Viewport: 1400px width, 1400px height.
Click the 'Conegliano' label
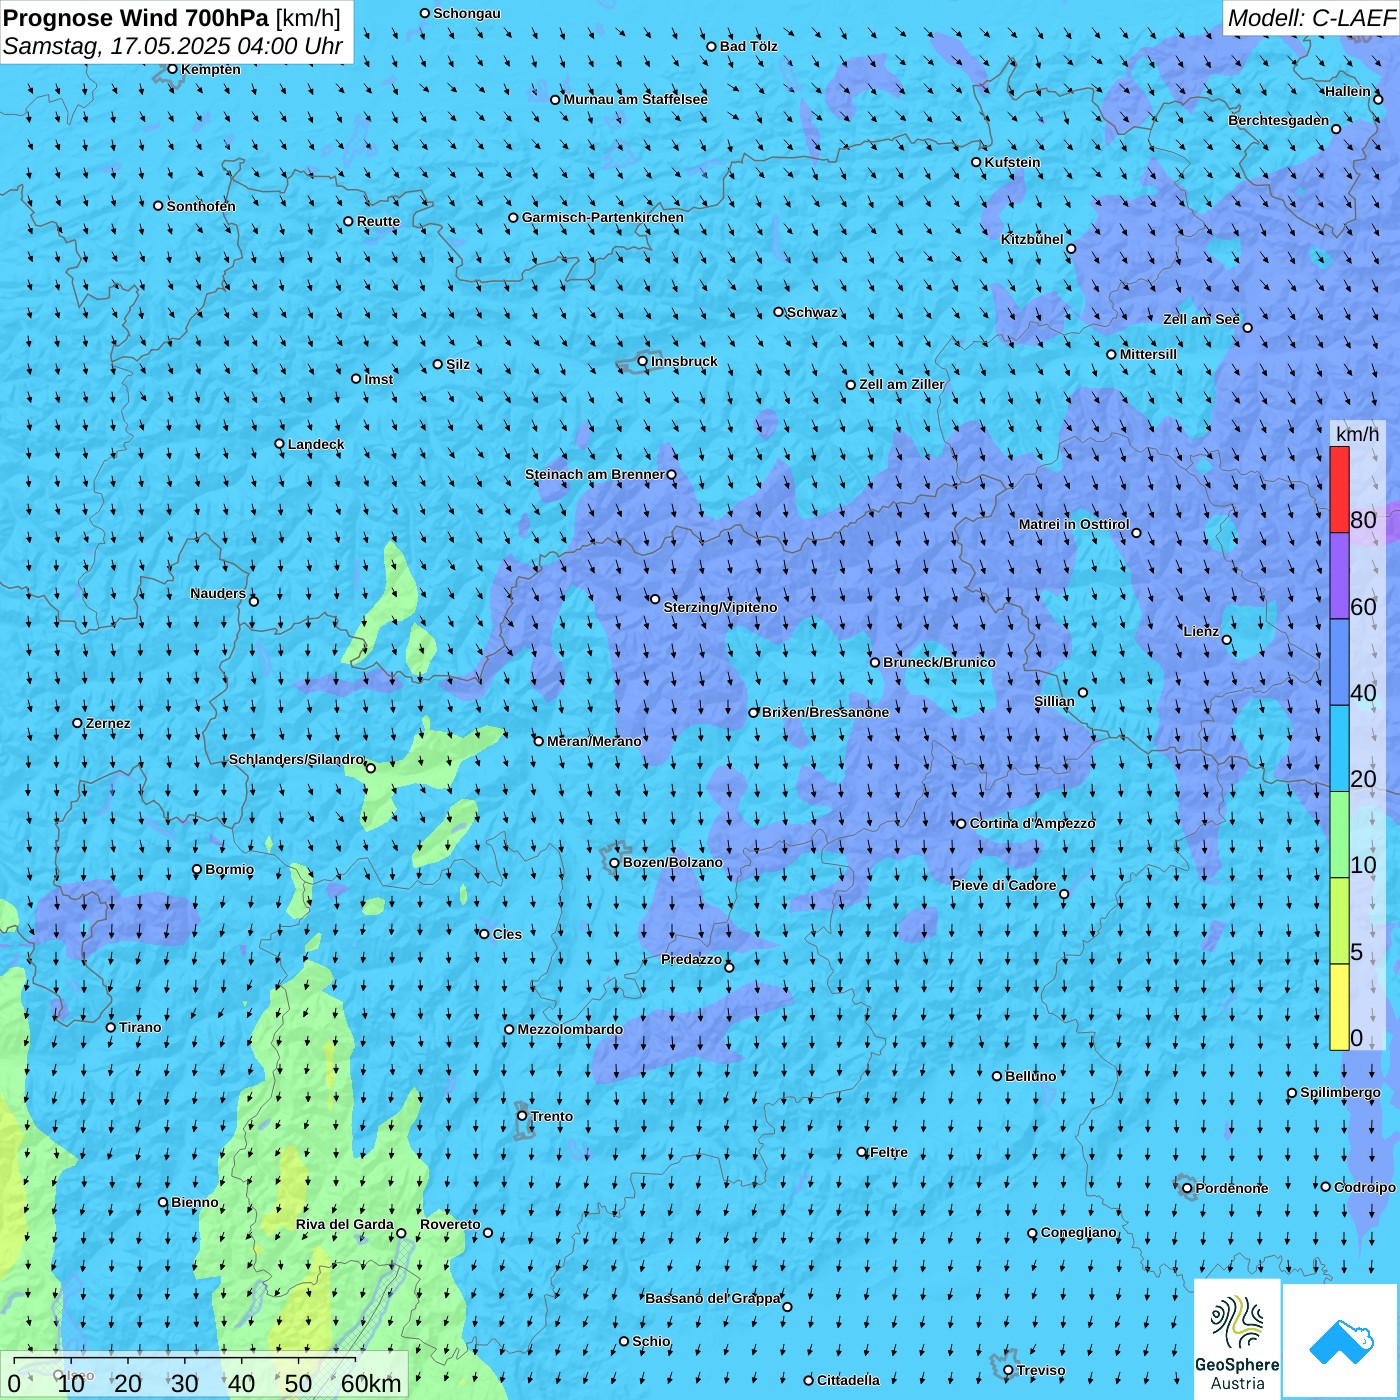pyautogui.click(x=1078, y=1232)
